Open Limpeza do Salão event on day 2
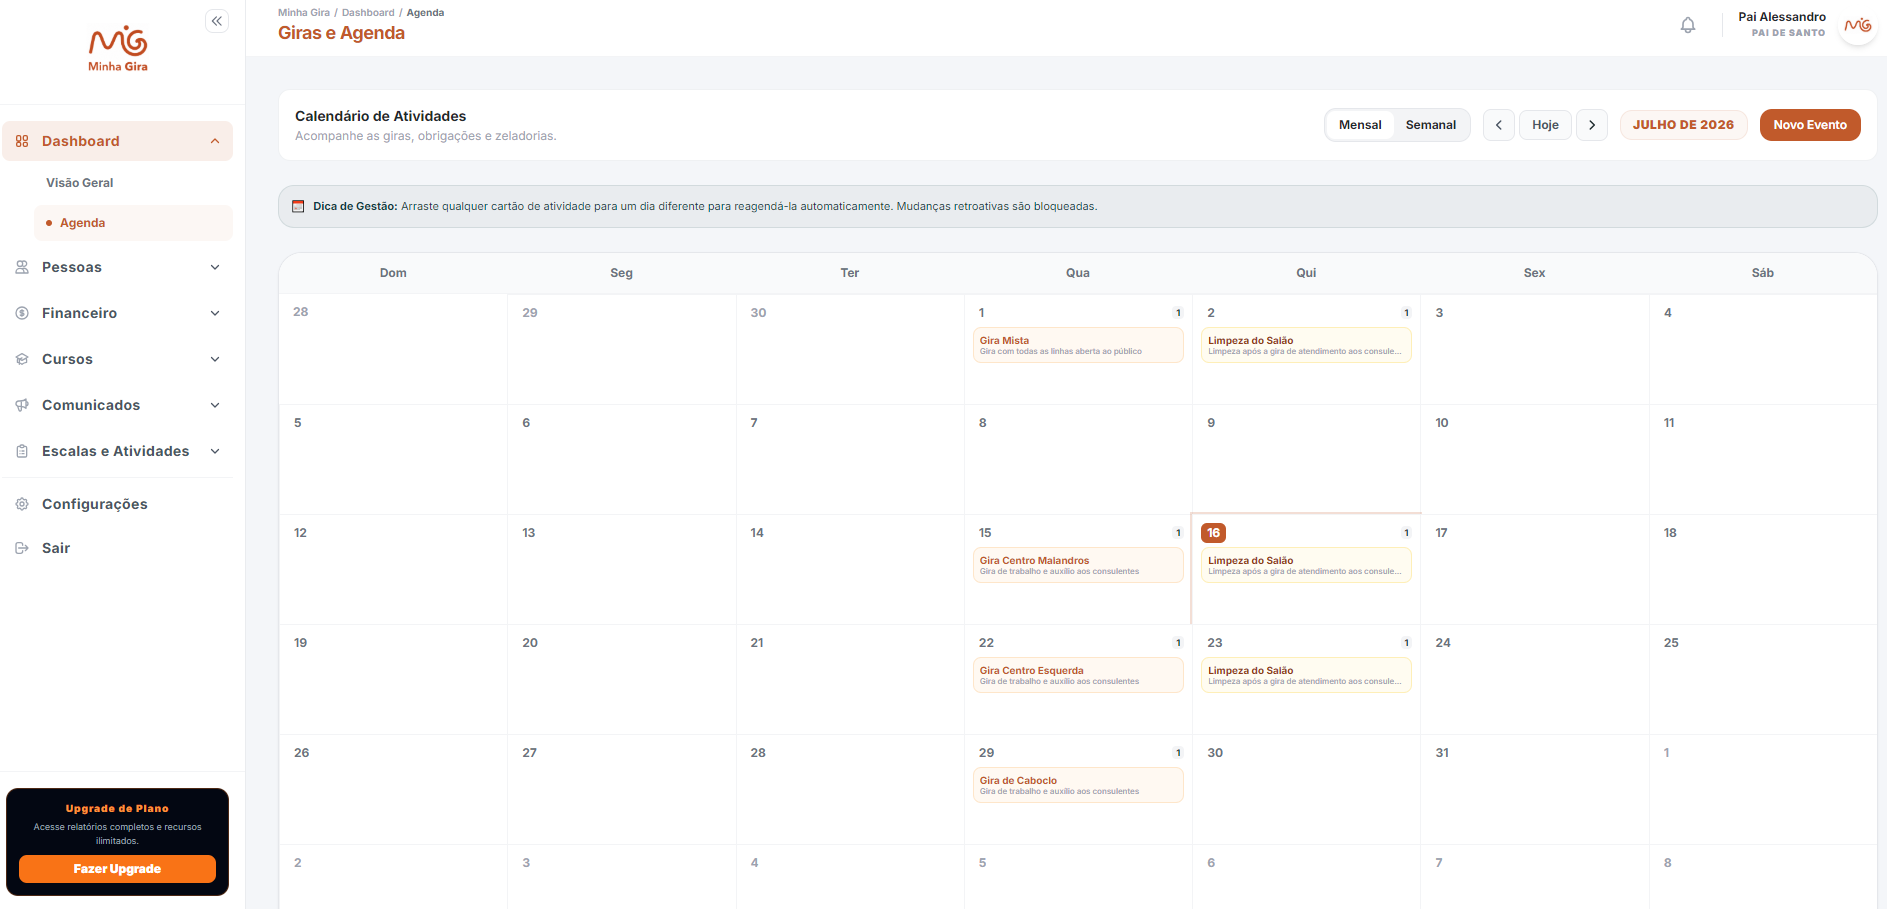 pos(1306,345)
